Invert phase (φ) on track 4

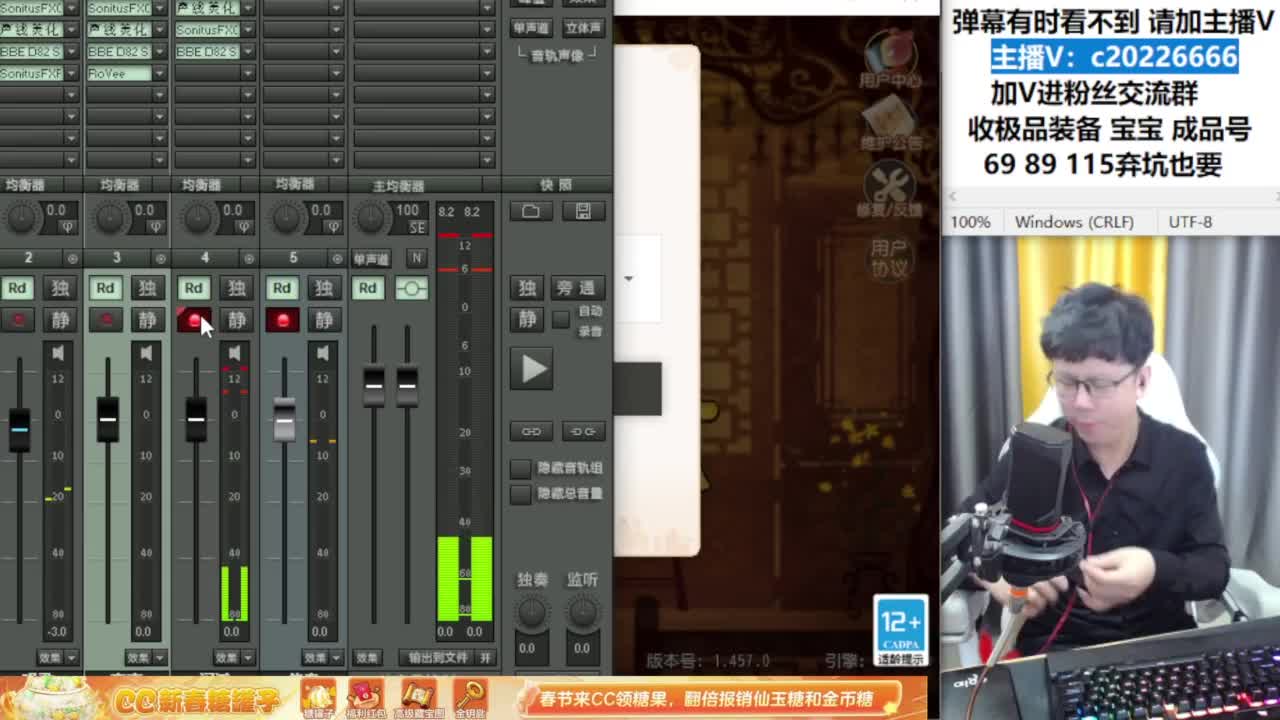(x=244, y=227)
